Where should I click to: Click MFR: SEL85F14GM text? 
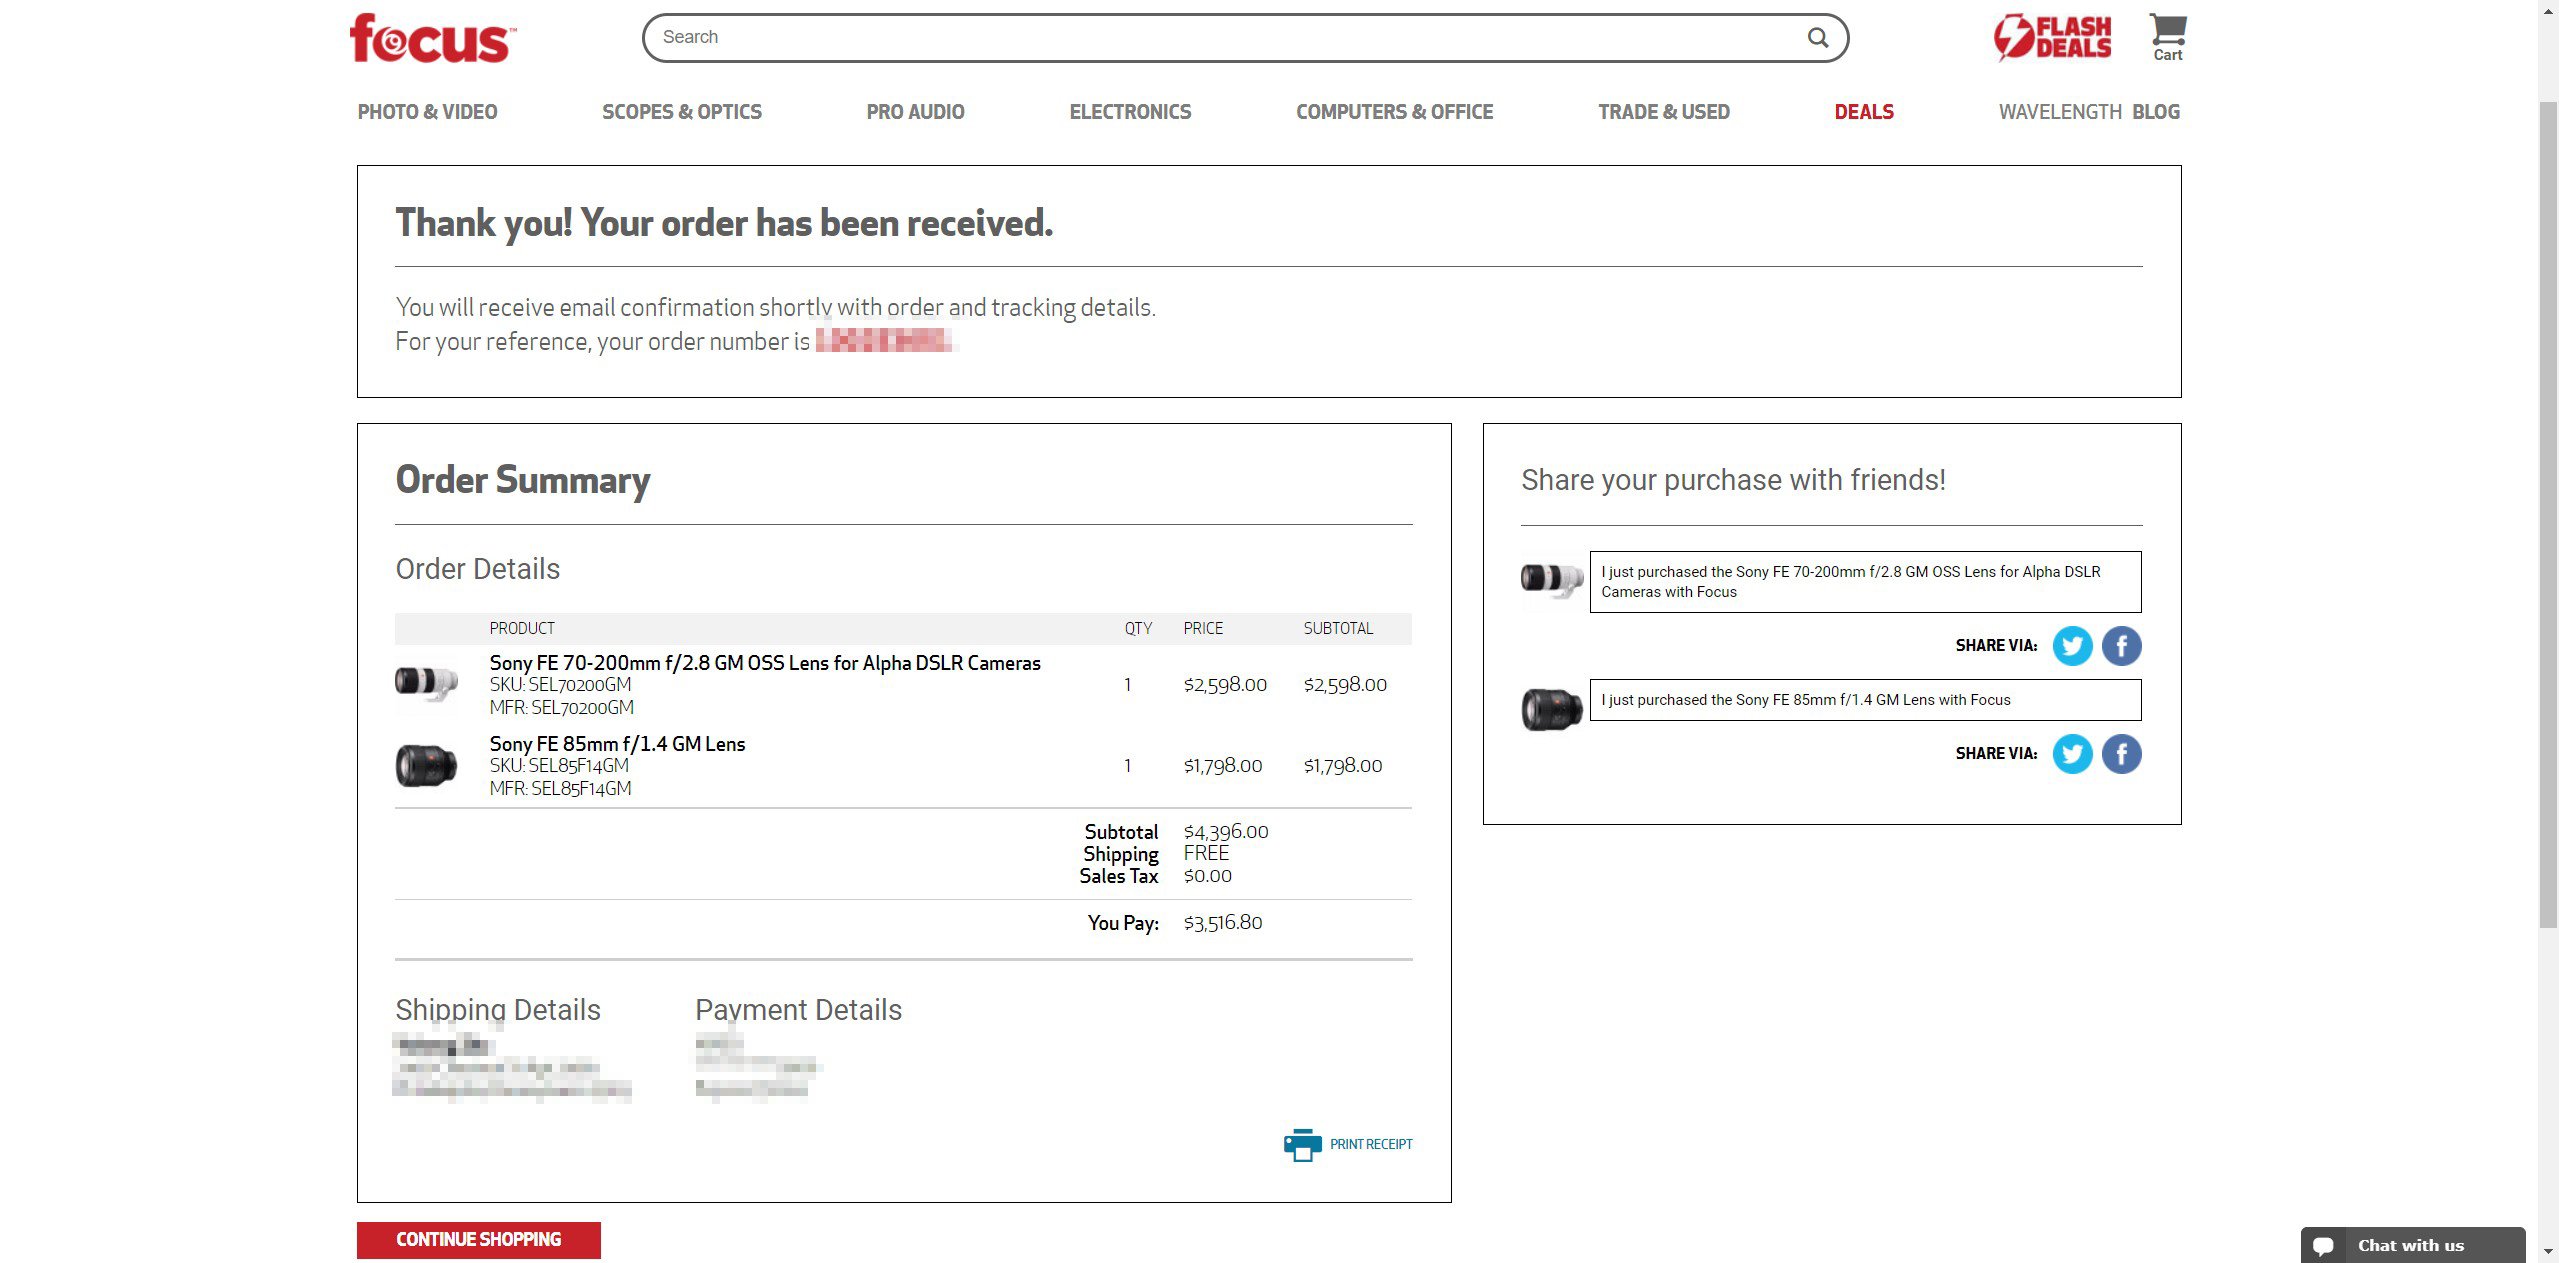point(560,789)
